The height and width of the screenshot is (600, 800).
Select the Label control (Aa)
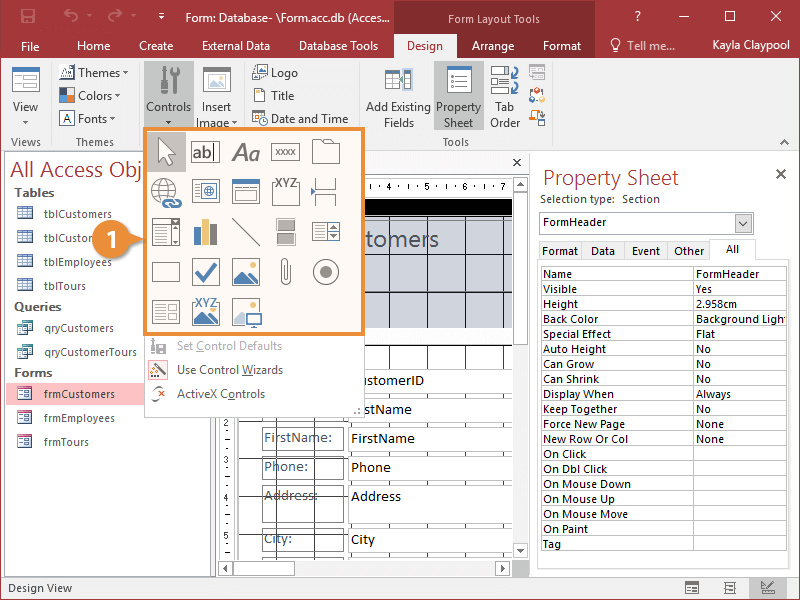[x=245, y=152]
